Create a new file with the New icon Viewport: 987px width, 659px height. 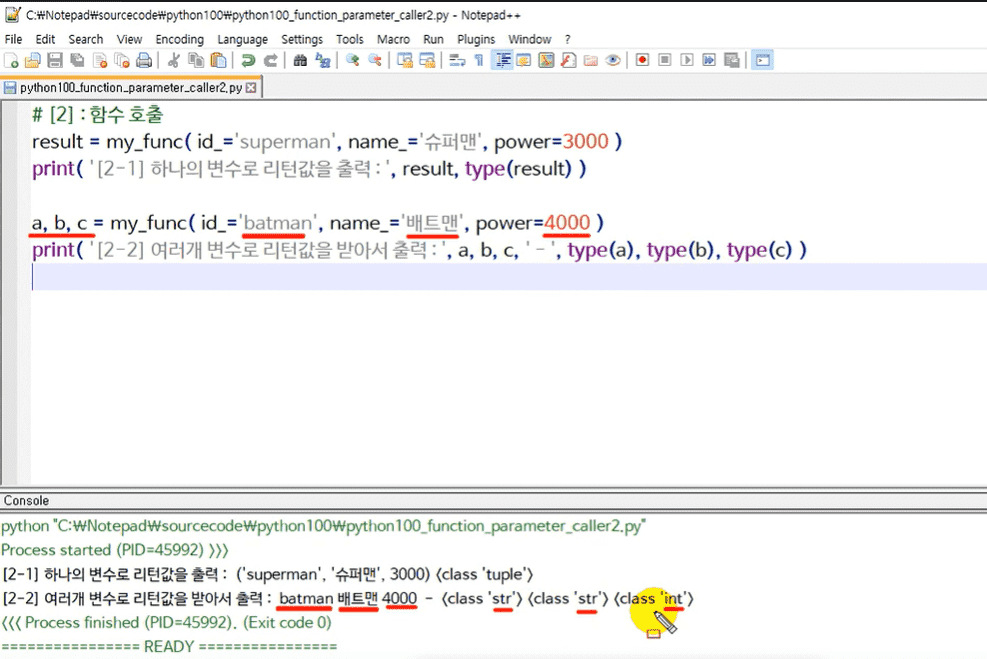coord(11,60)
